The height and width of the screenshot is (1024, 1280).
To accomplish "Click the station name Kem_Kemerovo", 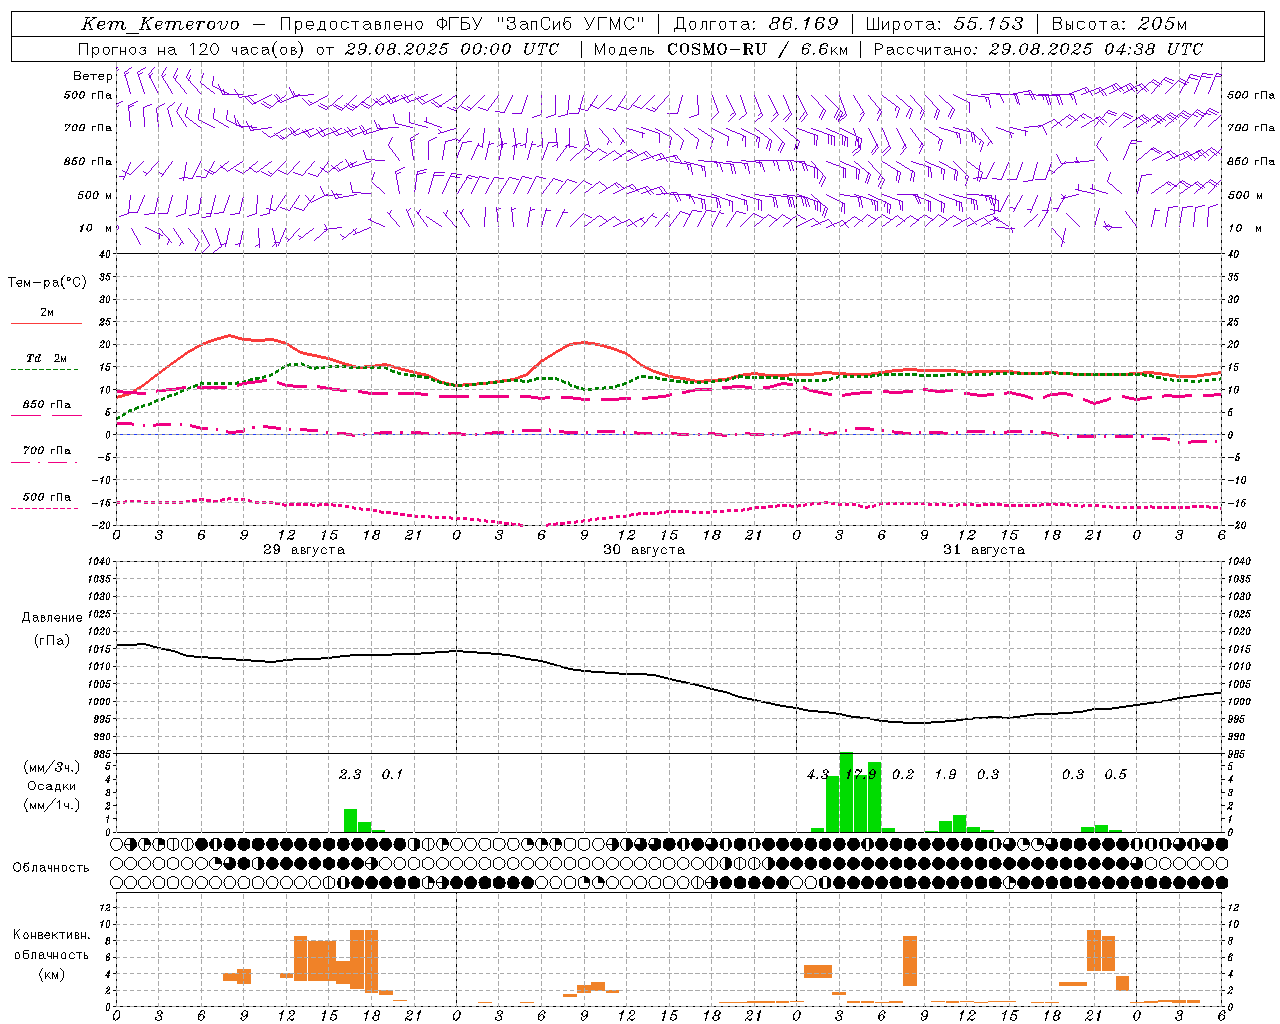I will (x=160, y=24).
